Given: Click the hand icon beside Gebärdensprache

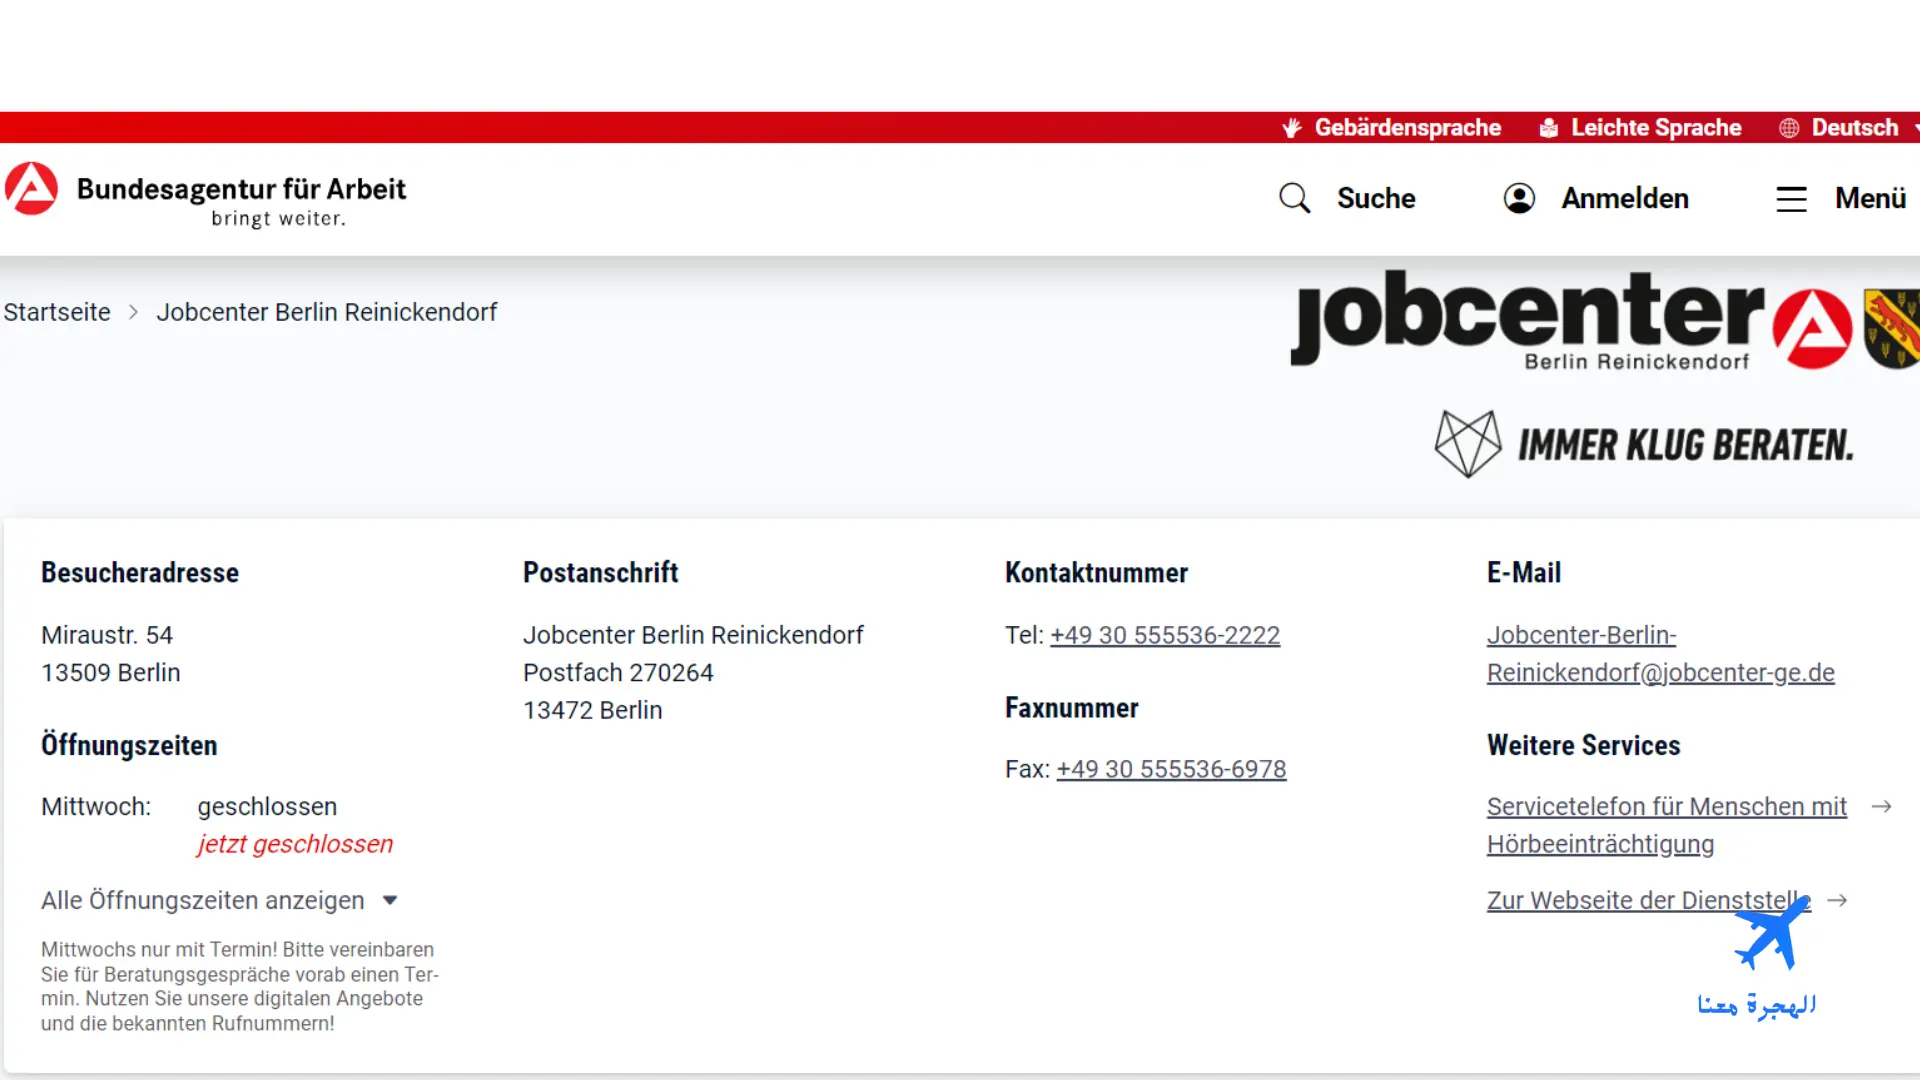Looking at the screenshot, I should pyautogui.click(x=1292, y=128).
